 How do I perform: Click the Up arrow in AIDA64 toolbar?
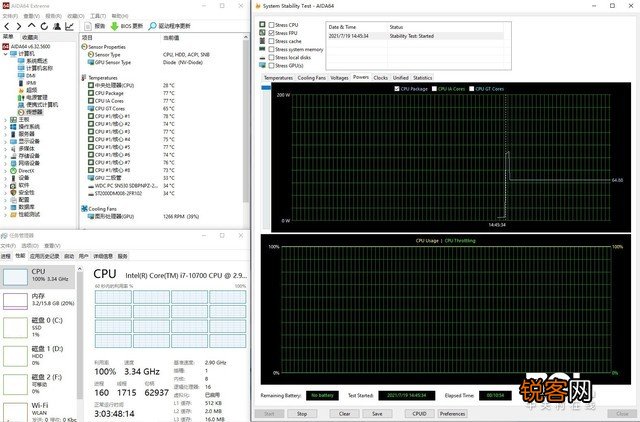pyautogui.click(x=31, y=26)
